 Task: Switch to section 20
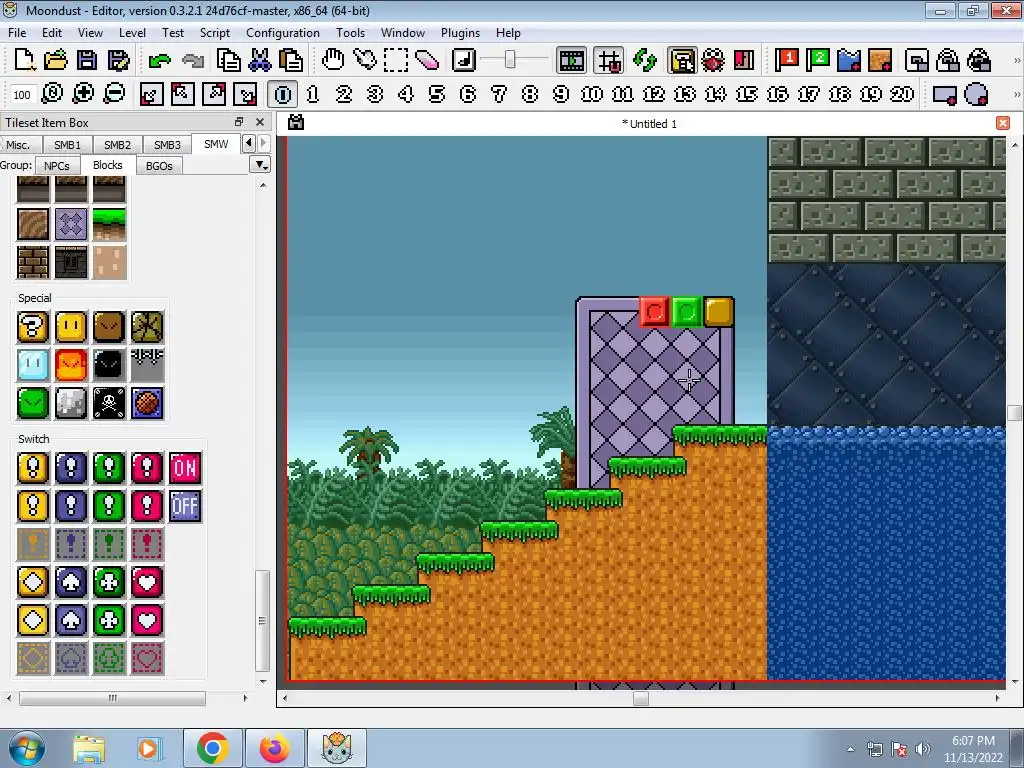[x=902, y=94]
